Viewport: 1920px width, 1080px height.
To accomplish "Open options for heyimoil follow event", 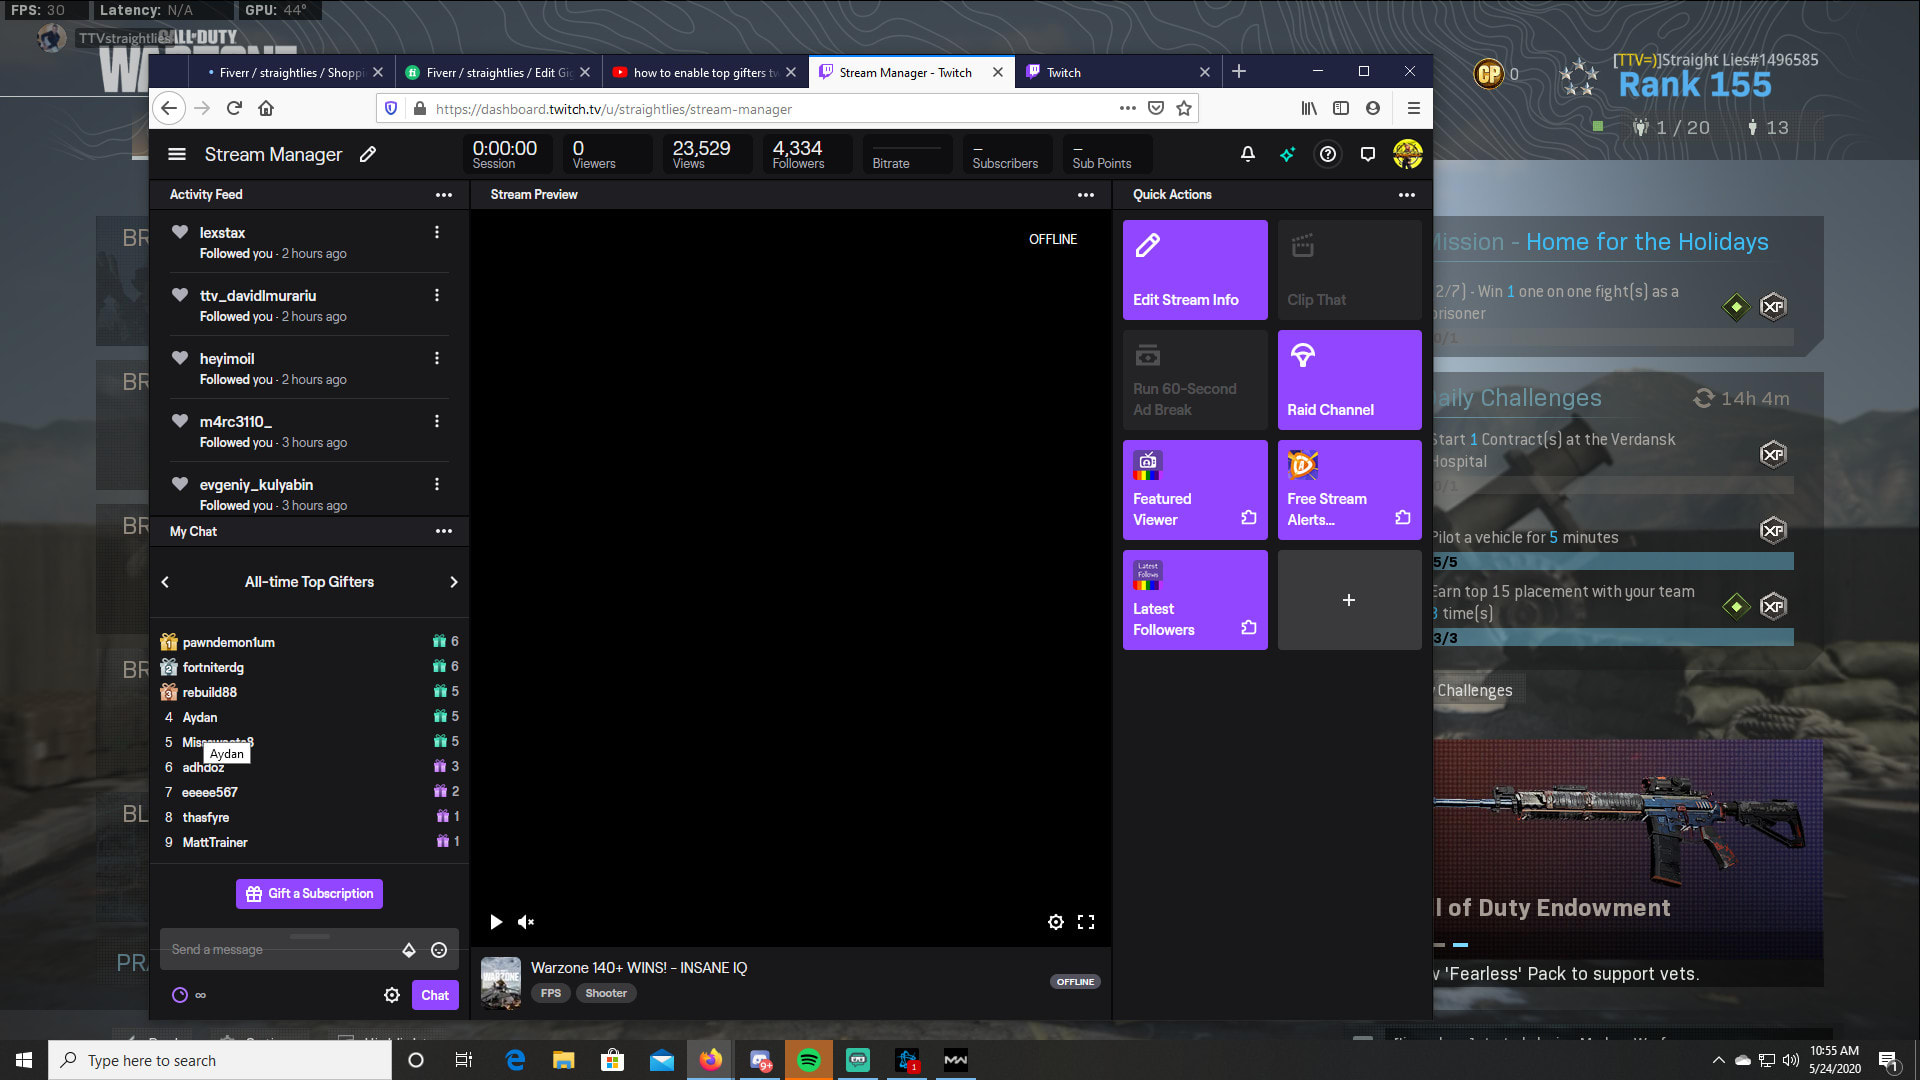I will pos(437,358).
